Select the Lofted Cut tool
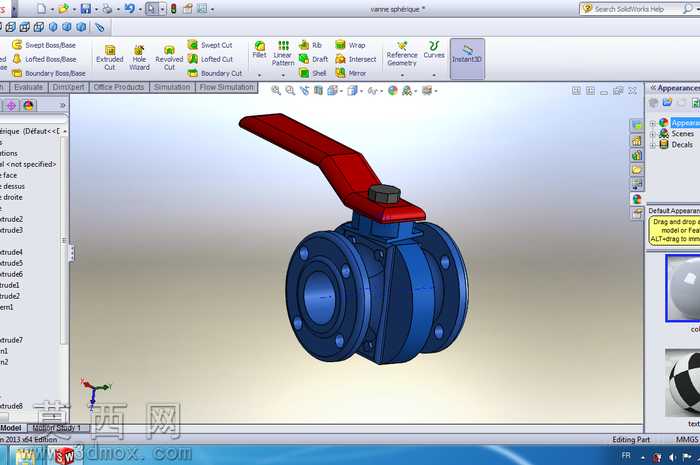Screen dimensions: 700x465 click(x=210, y=59)
